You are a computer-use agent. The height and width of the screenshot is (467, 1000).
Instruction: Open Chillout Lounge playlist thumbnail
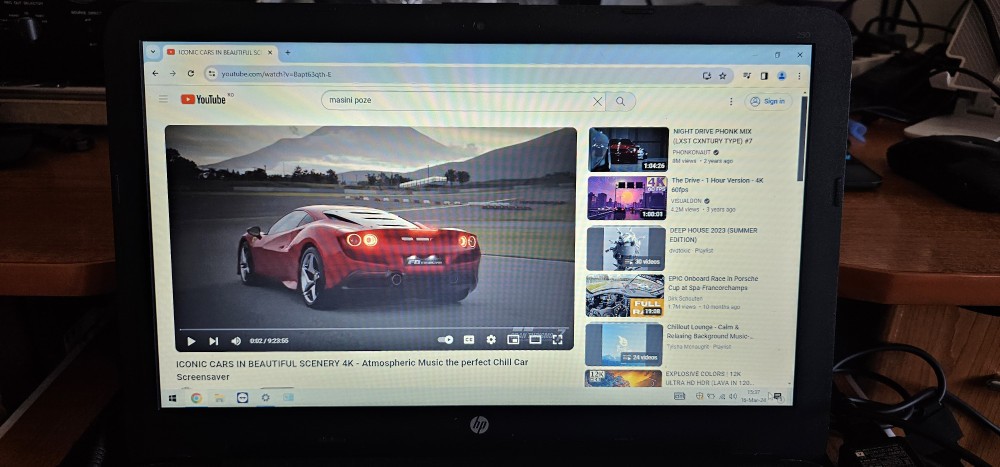pyautogui.click(x=624, y=344)
